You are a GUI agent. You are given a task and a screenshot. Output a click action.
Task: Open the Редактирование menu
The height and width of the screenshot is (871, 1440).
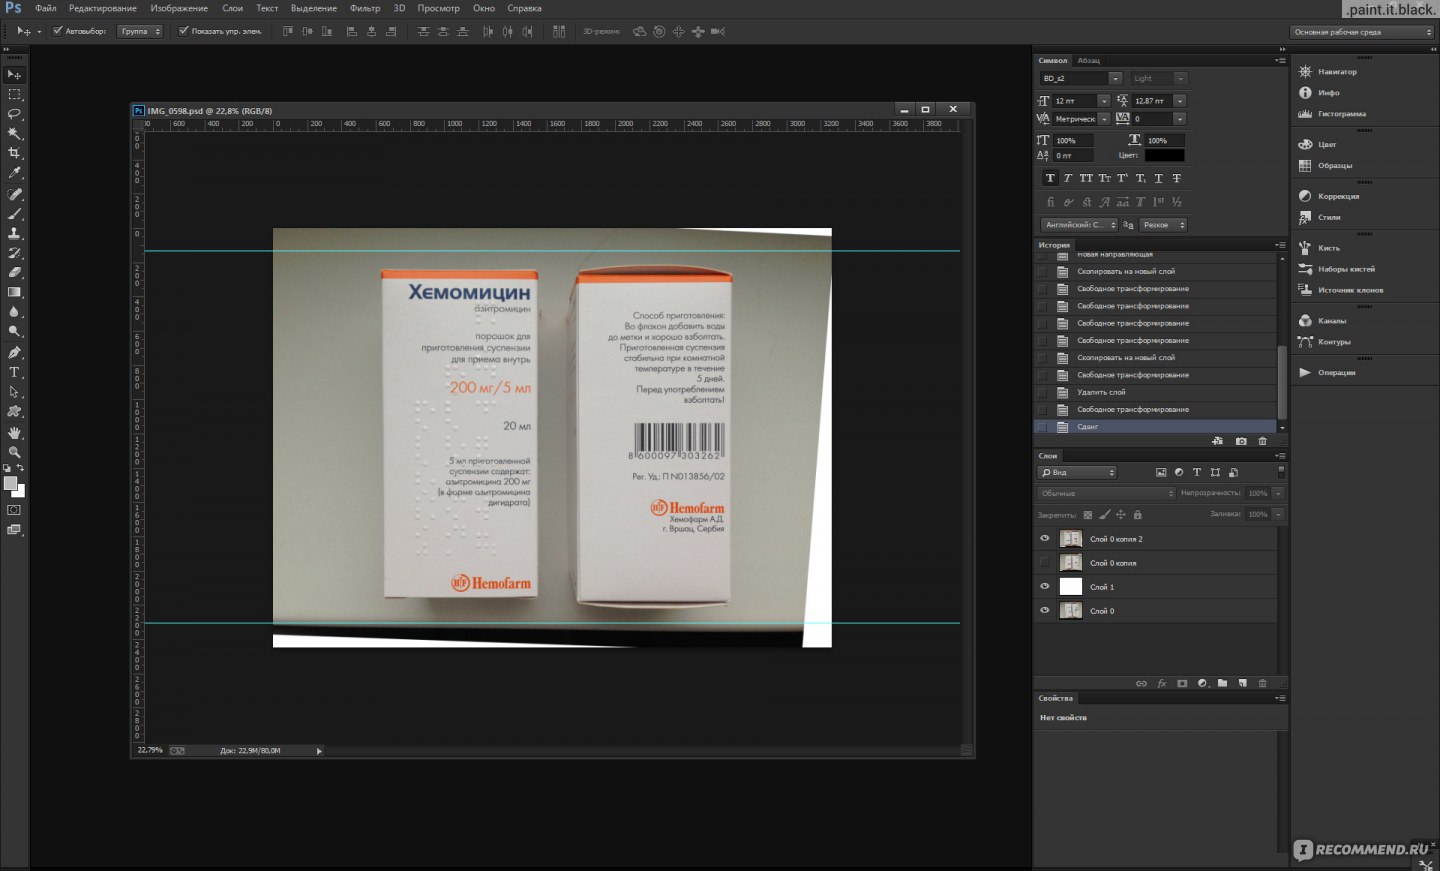point(103,8)
